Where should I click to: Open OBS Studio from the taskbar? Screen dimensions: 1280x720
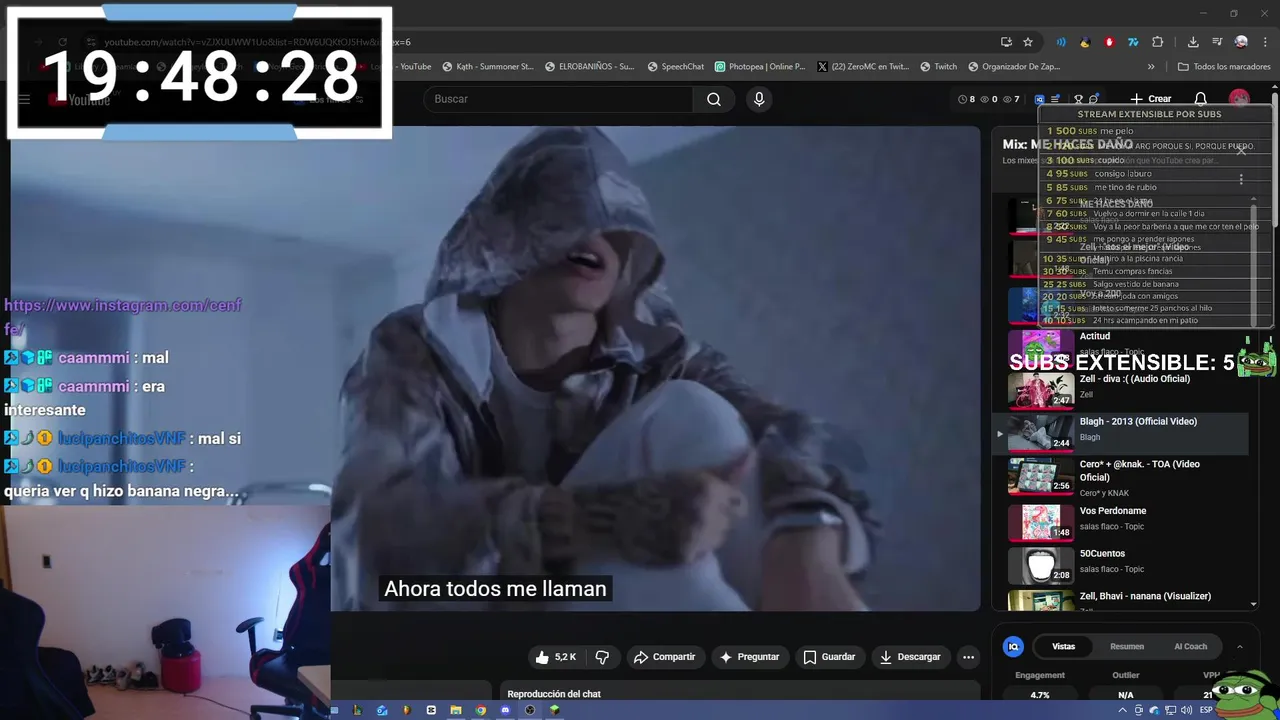529,710
